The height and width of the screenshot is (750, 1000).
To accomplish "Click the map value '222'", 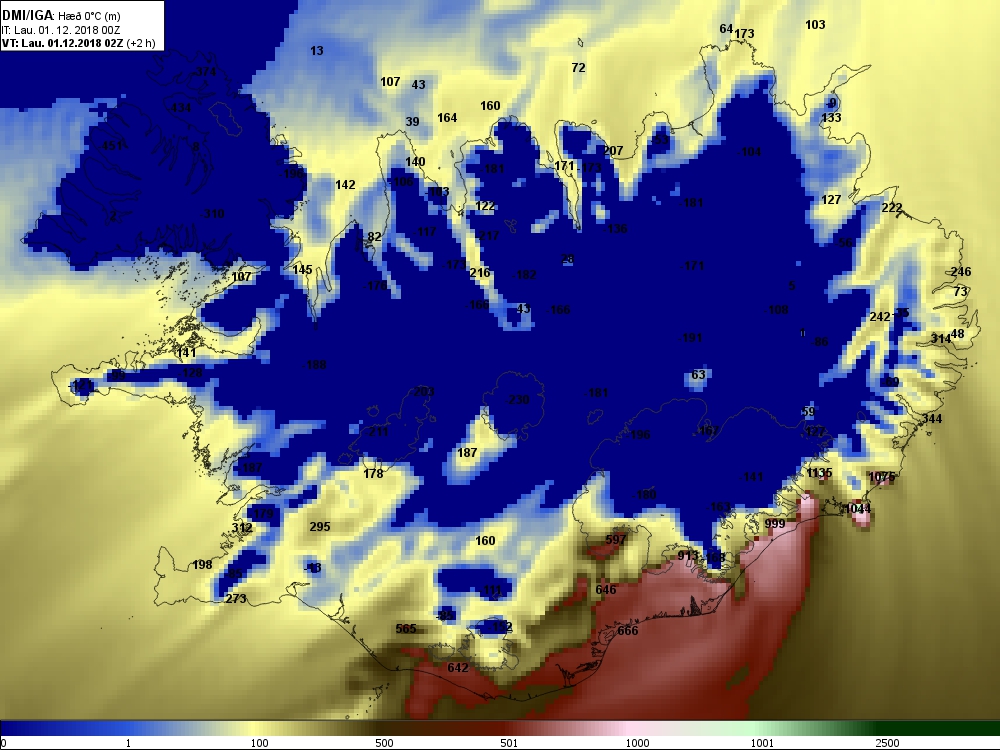I will point(892,208).
